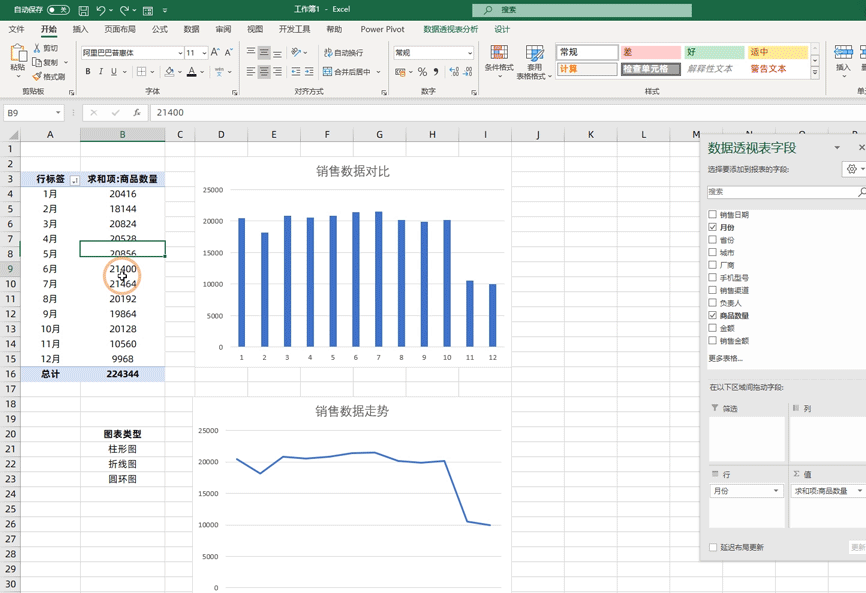Apply bold formatting with the B icon

point(88,72)
